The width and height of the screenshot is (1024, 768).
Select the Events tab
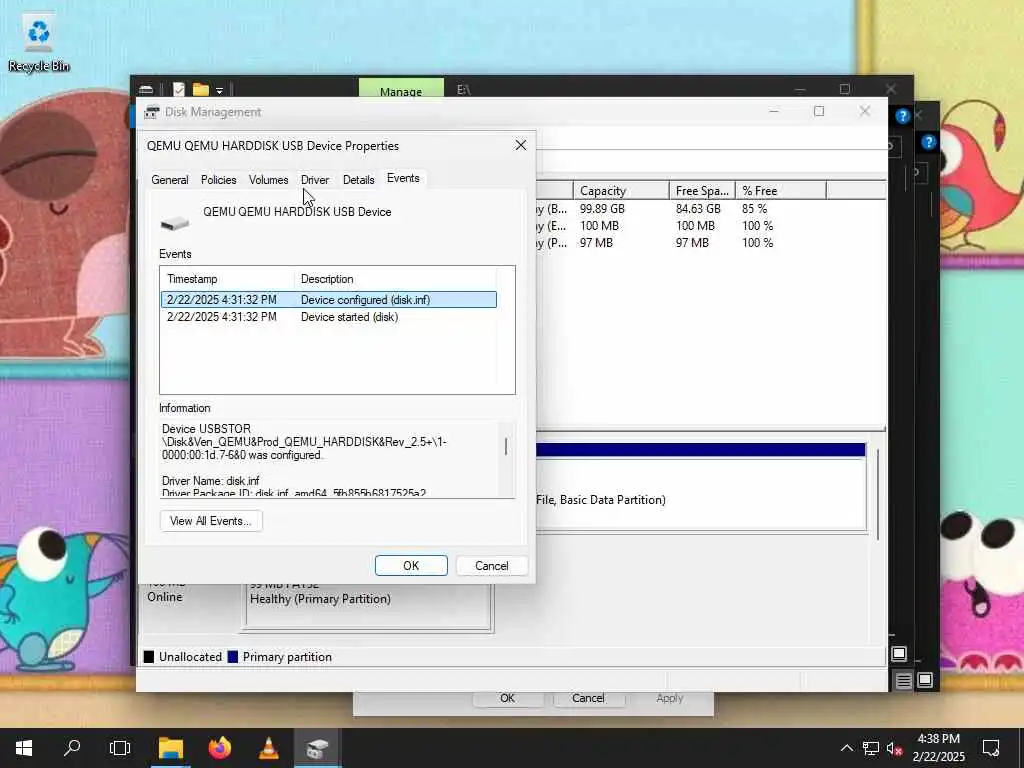pyautogui.click(x=403, y=178)
